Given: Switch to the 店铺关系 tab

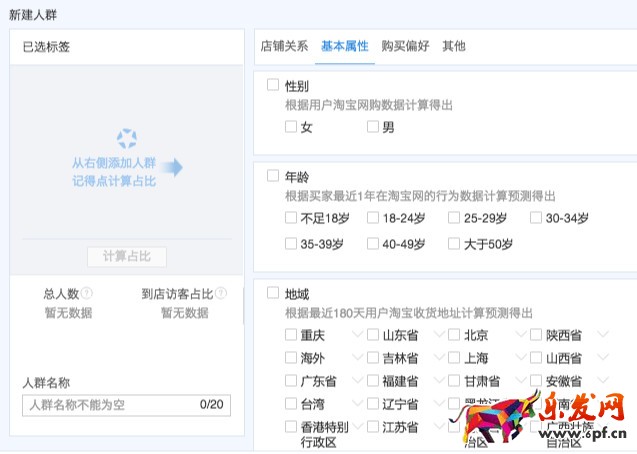Looking at the screenshot, I should [x=284, y=46].
